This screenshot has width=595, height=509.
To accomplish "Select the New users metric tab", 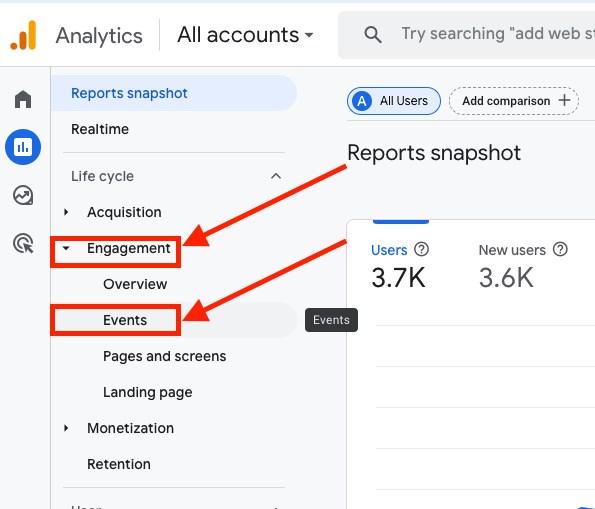I will pos(523,266).
